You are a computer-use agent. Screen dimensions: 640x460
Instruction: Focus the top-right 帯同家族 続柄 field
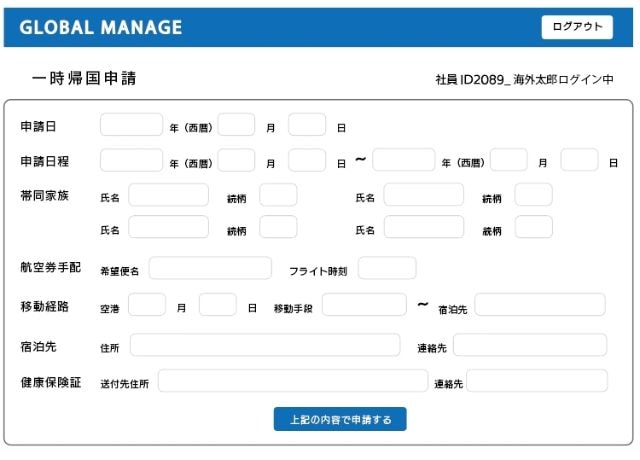tap(533, 195)
